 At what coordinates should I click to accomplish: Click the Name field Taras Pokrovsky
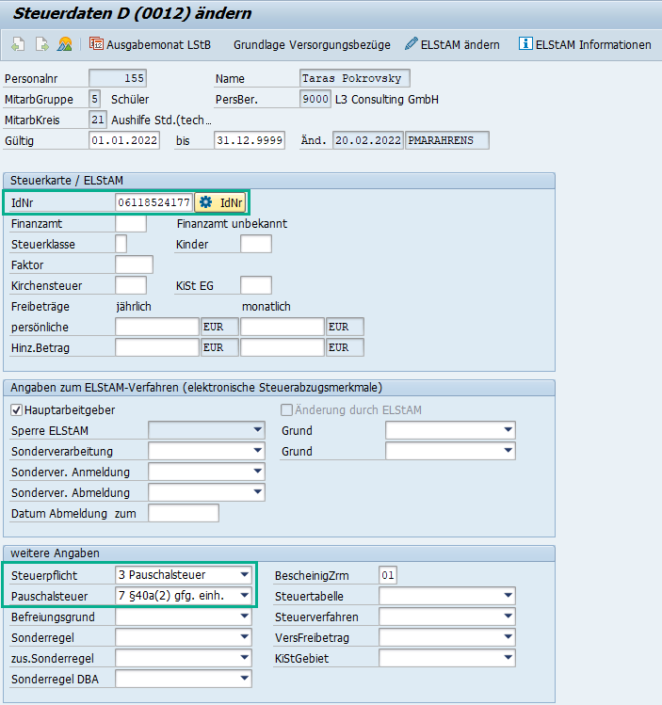[x=354, y=78]
